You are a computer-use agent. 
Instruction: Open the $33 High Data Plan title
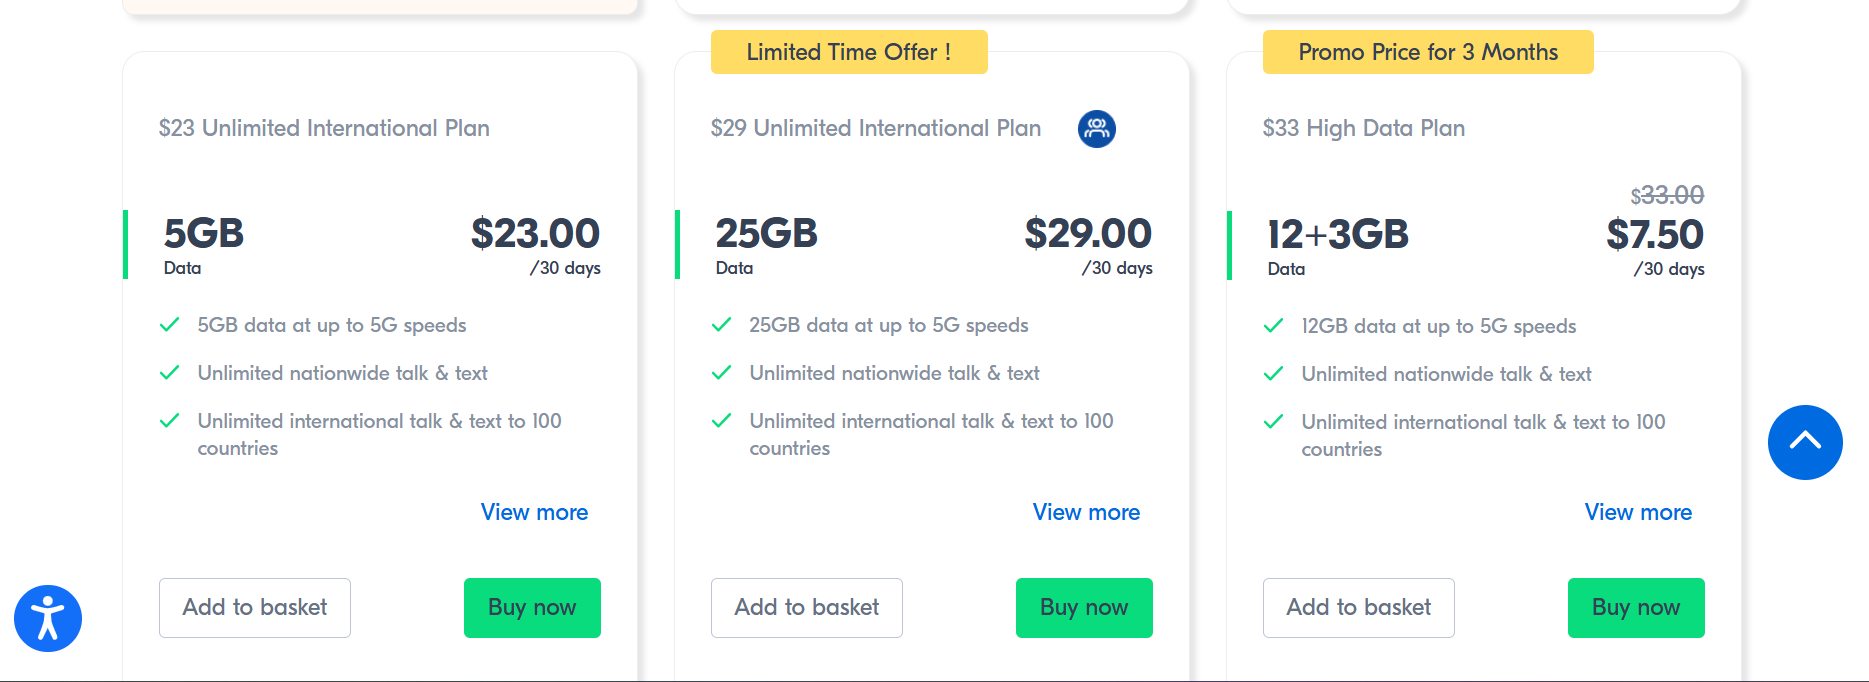point(1364,128)
